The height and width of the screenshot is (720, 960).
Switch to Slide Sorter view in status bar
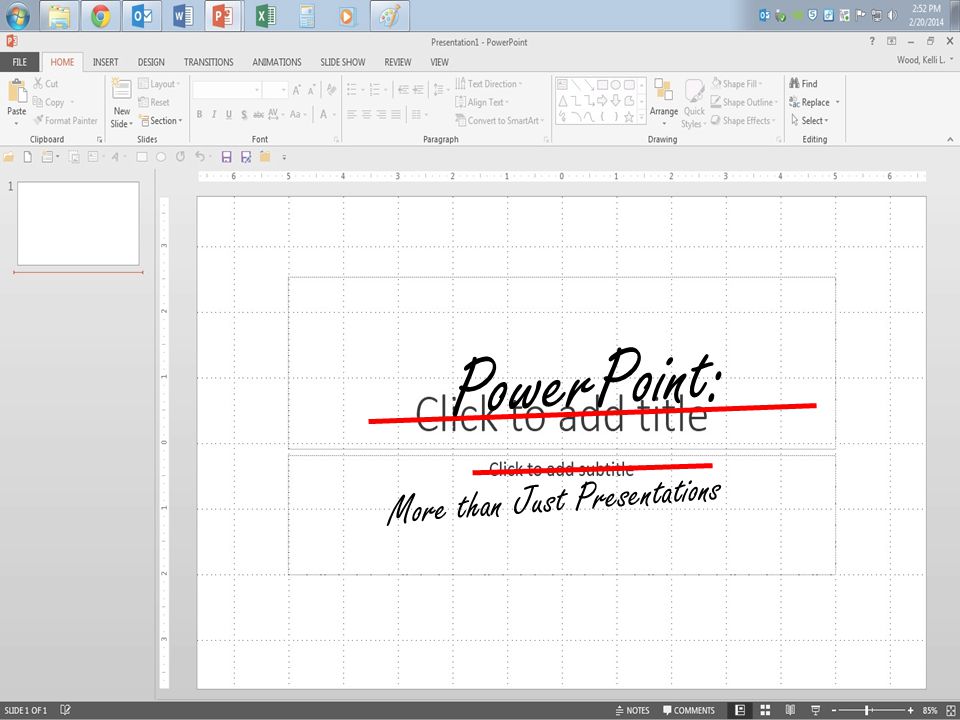[765, 710]
